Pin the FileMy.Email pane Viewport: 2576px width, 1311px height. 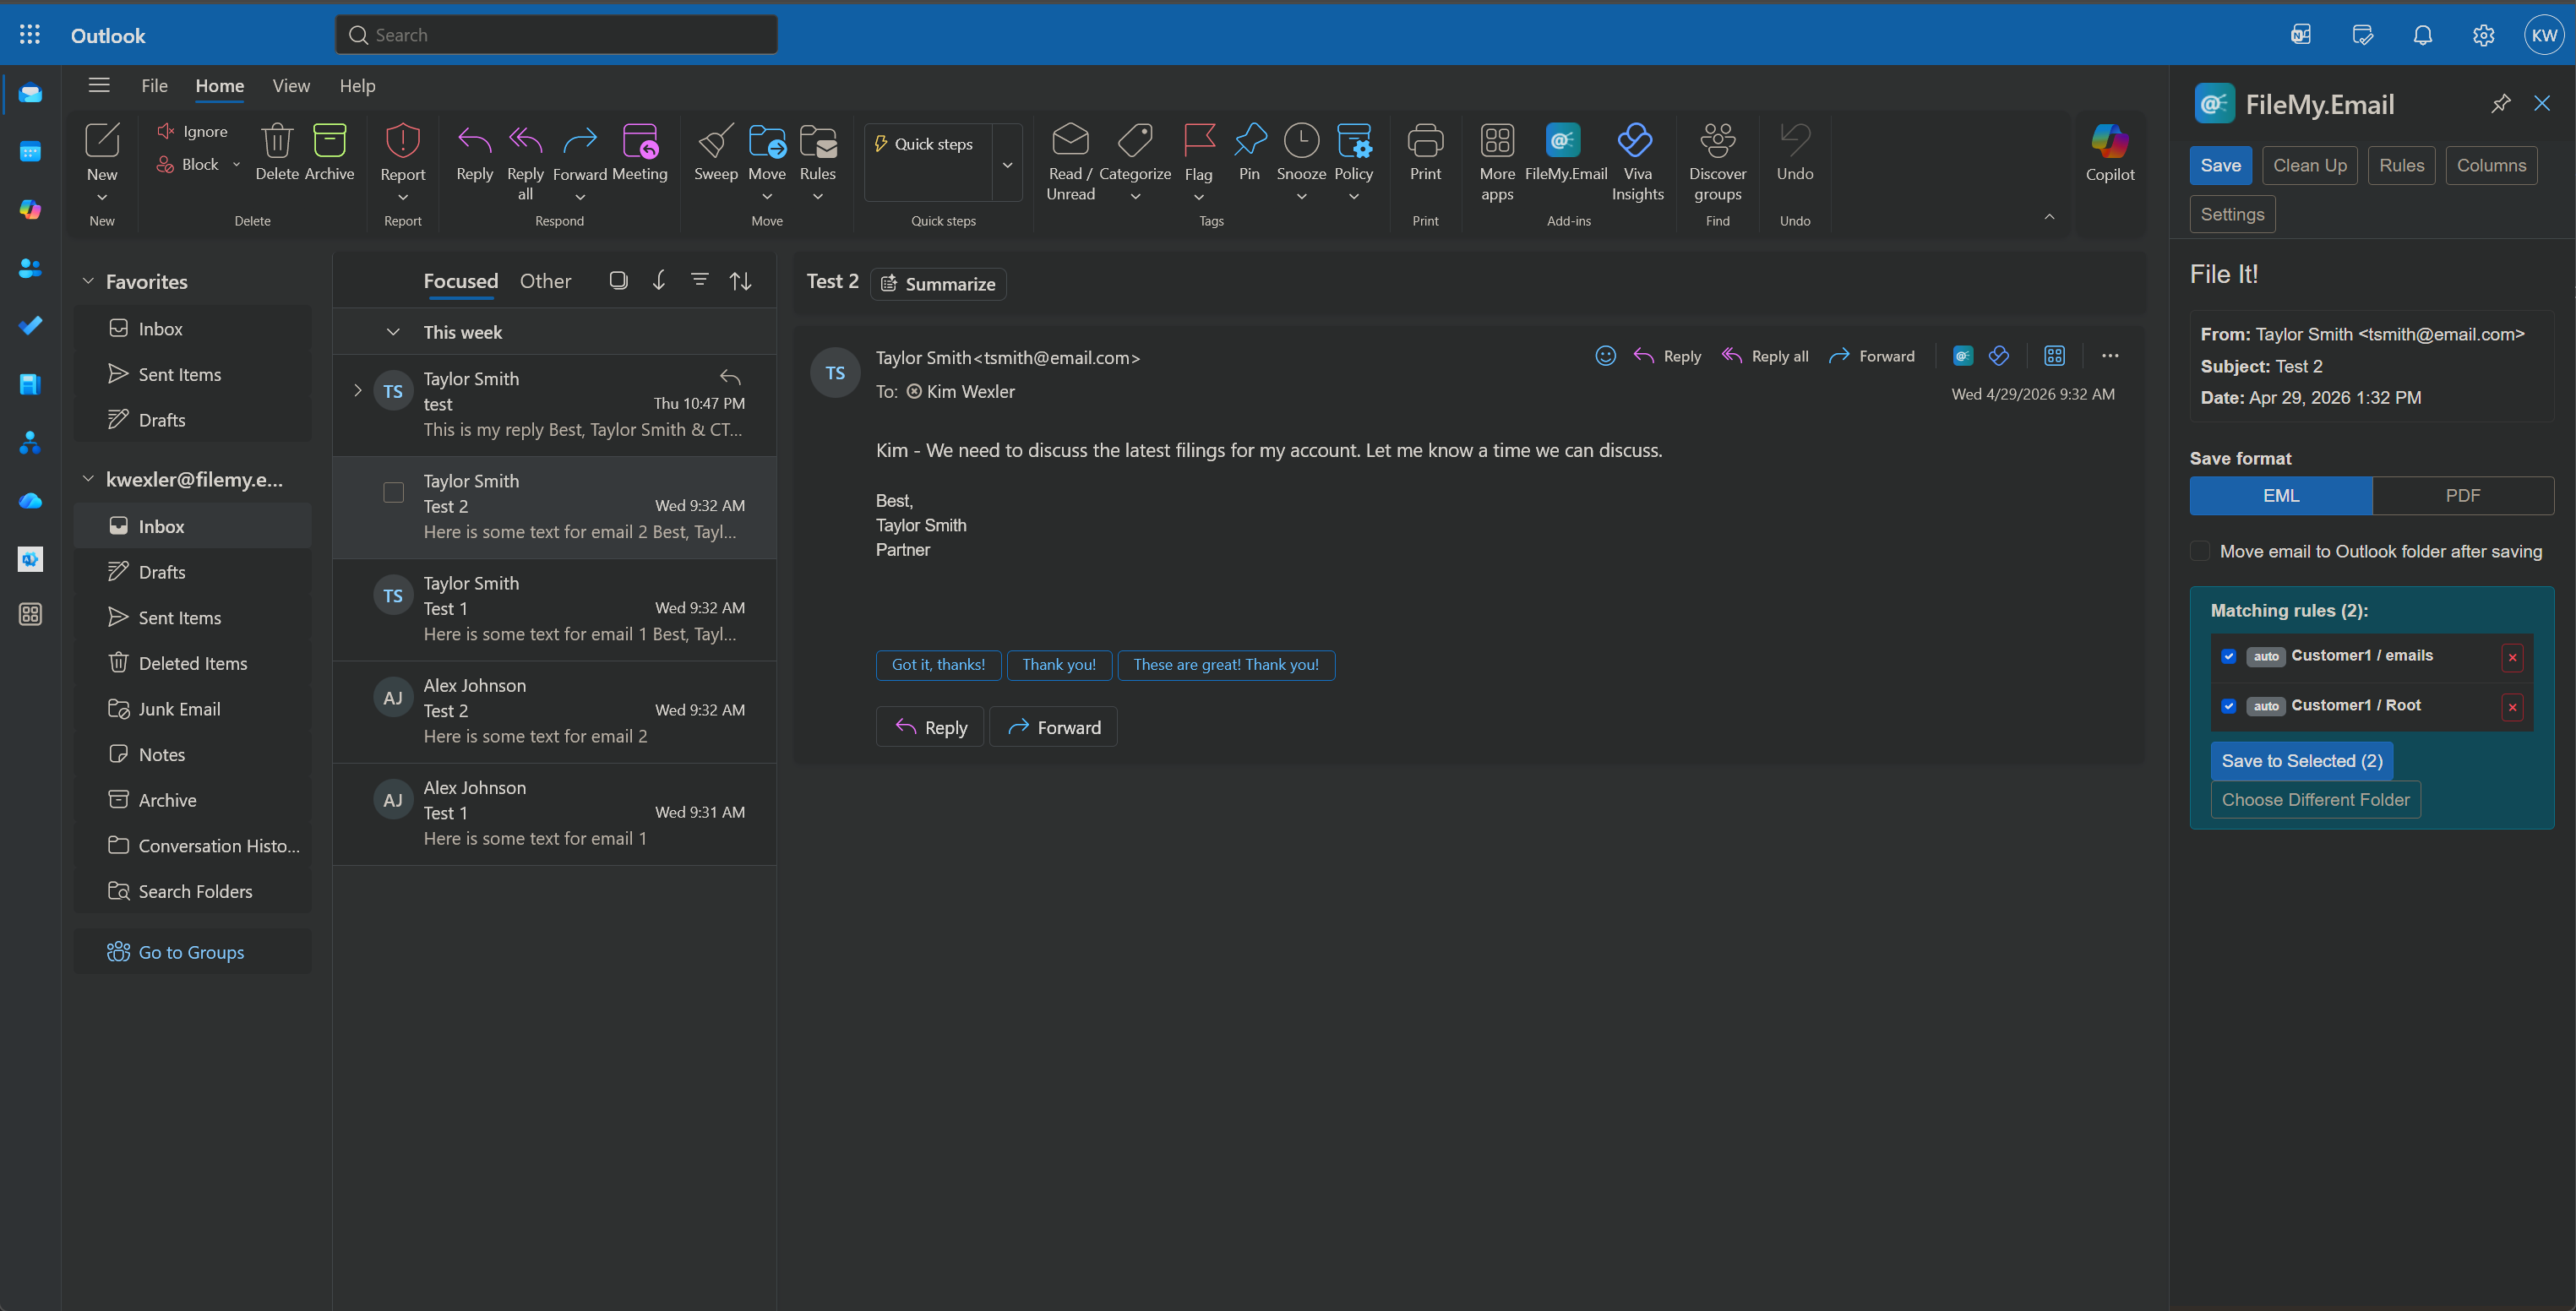[2501, 103]
